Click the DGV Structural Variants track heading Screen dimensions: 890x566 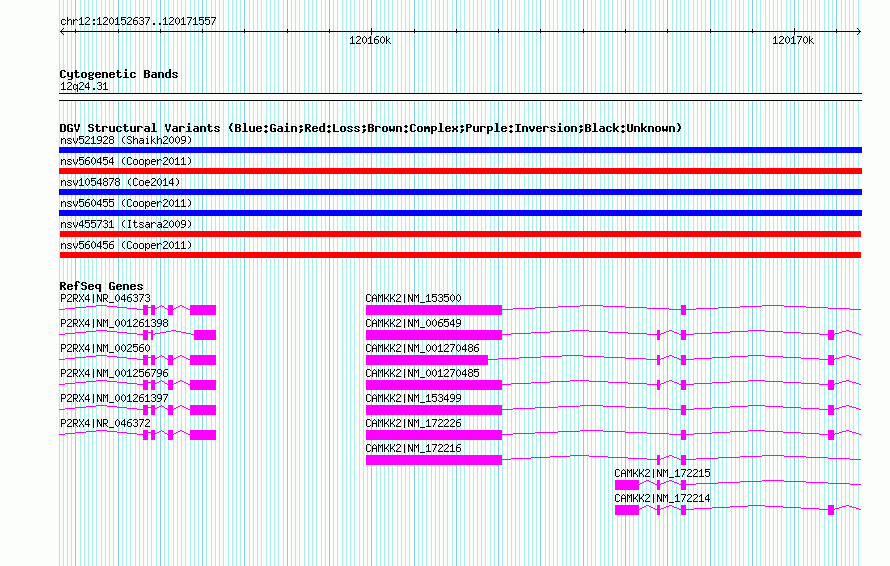pos(370,128)
